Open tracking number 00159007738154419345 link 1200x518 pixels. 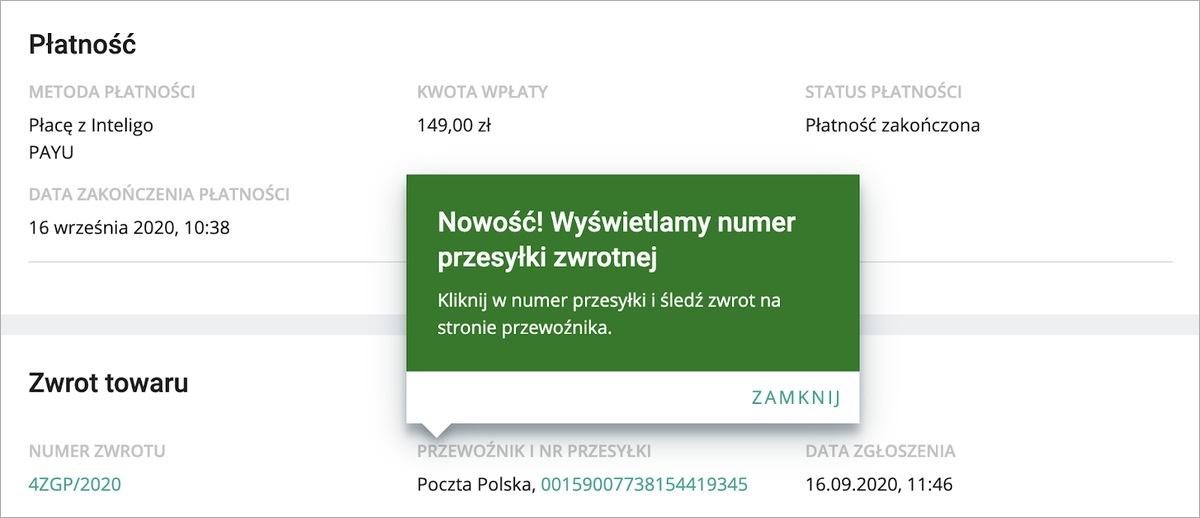(644, 485)
